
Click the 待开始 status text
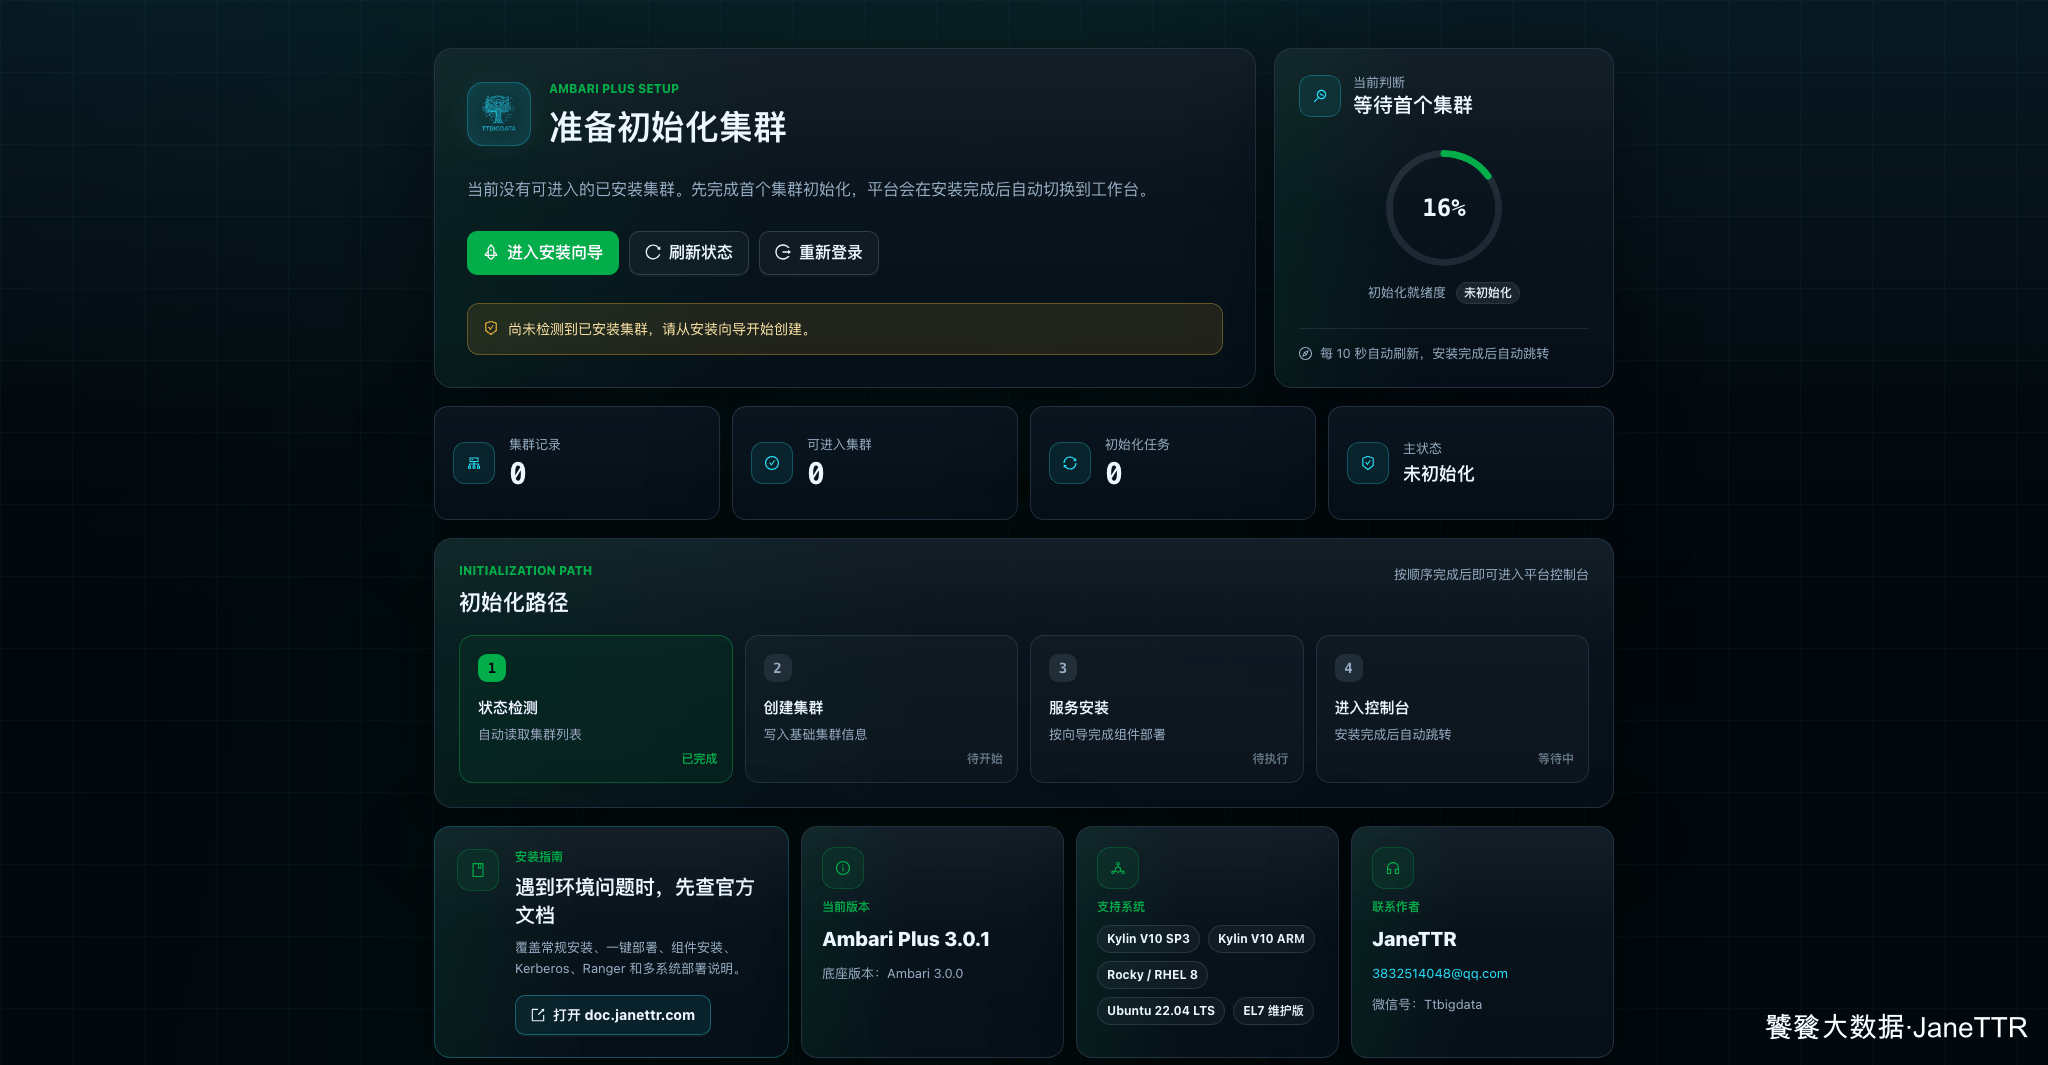tap(985, 759)
